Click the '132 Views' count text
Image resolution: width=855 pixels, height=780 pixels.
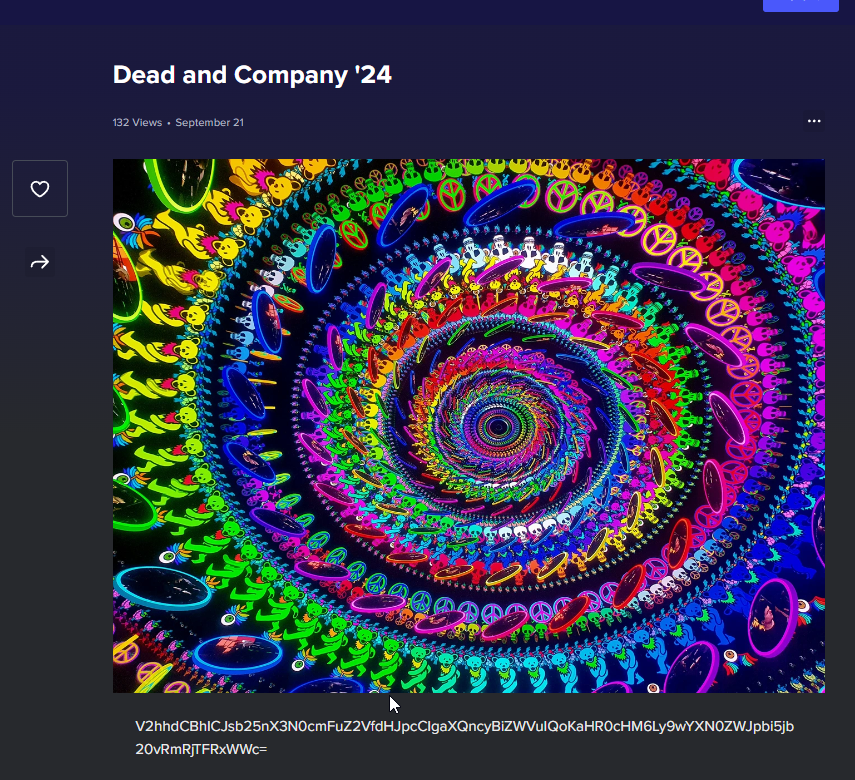point(137,122)
